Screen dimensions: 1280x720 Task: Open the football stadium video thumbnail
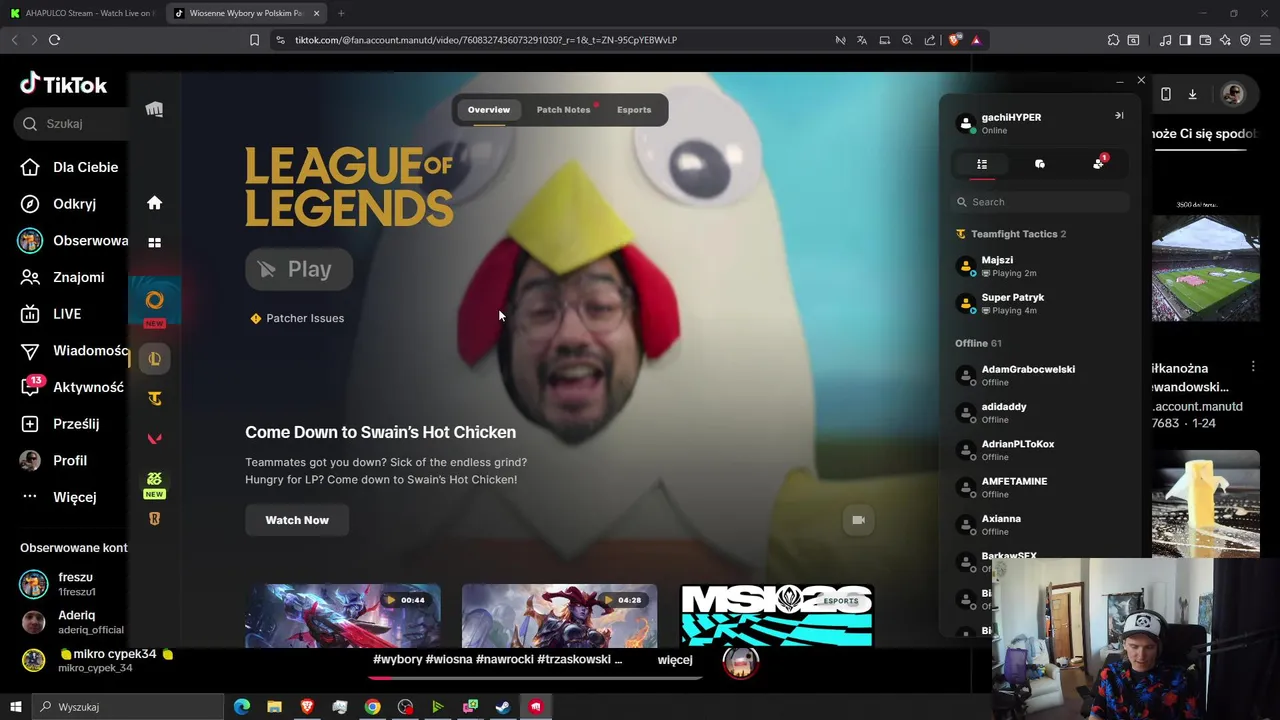click(x=1205, y=266)
